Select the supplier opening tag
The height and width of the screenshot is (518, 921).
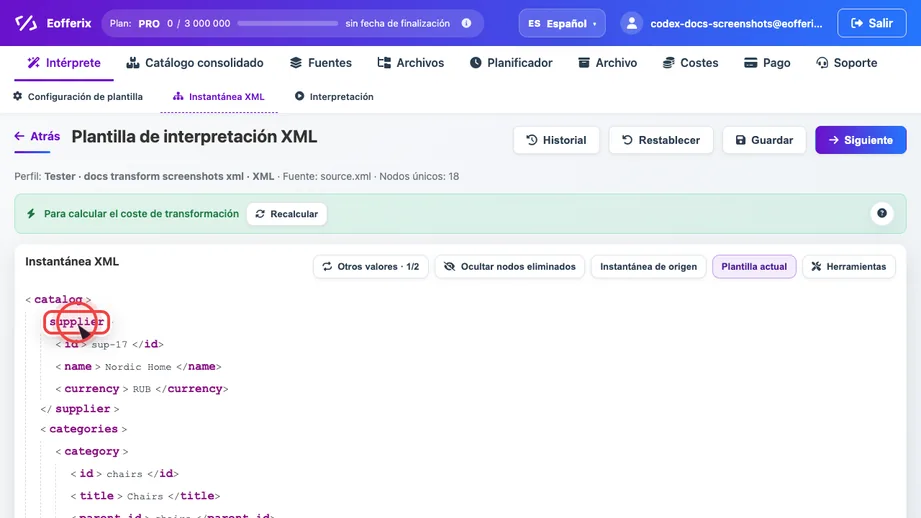[x=76, y=322]
